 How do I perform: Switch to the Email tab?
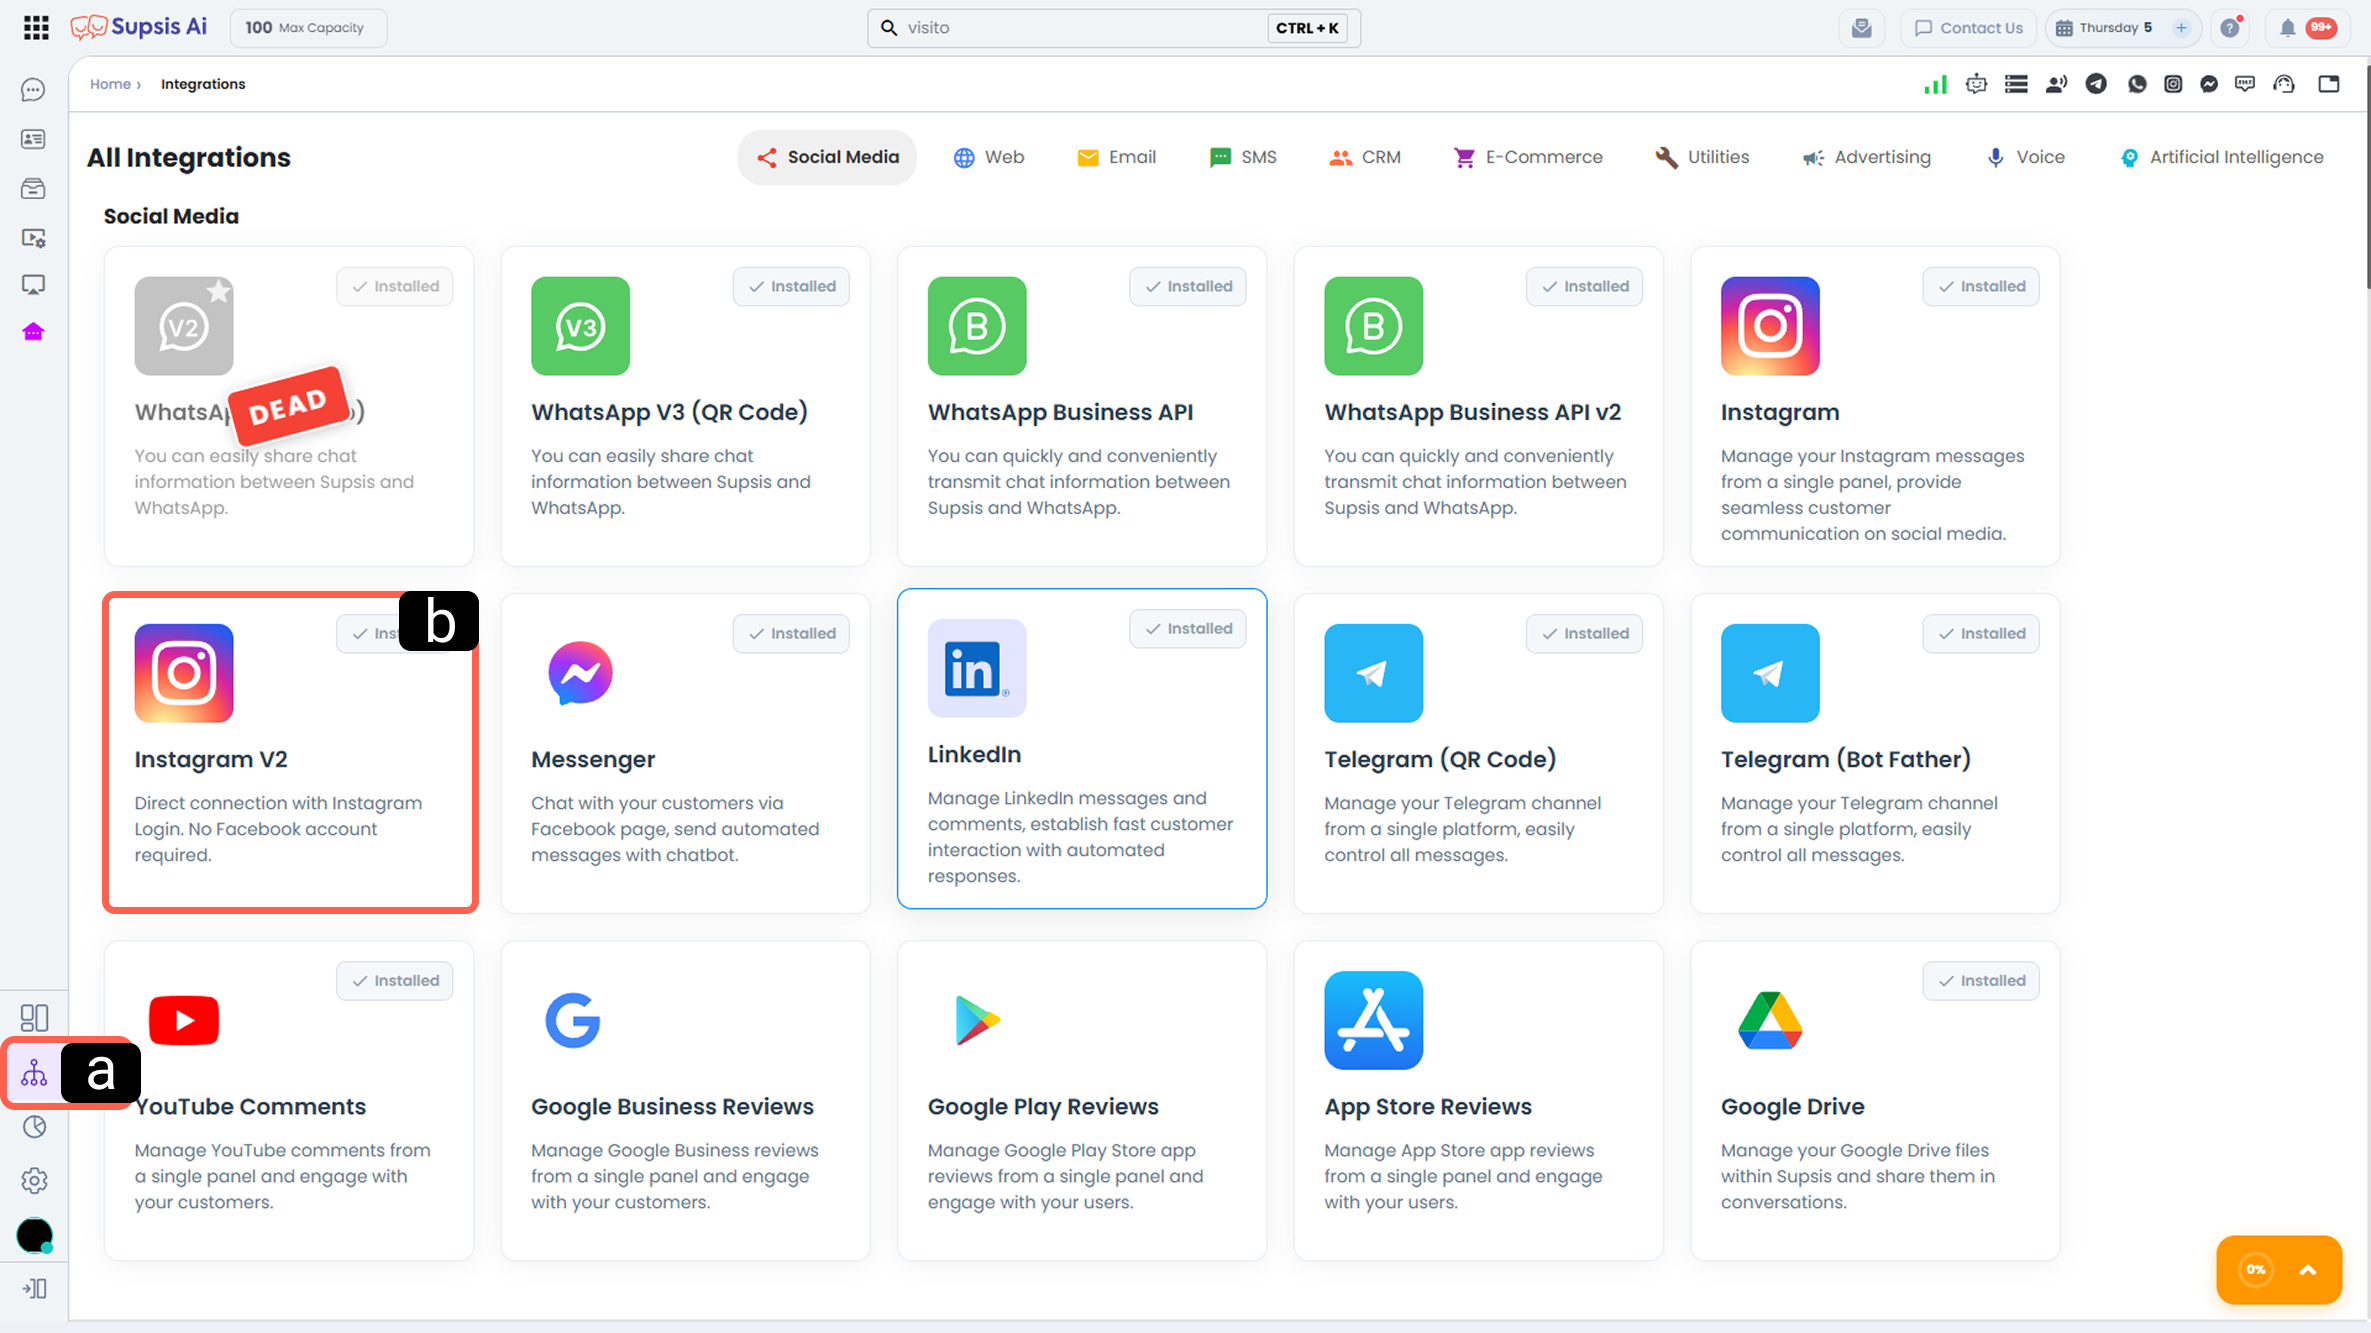tap(1117, 157)
